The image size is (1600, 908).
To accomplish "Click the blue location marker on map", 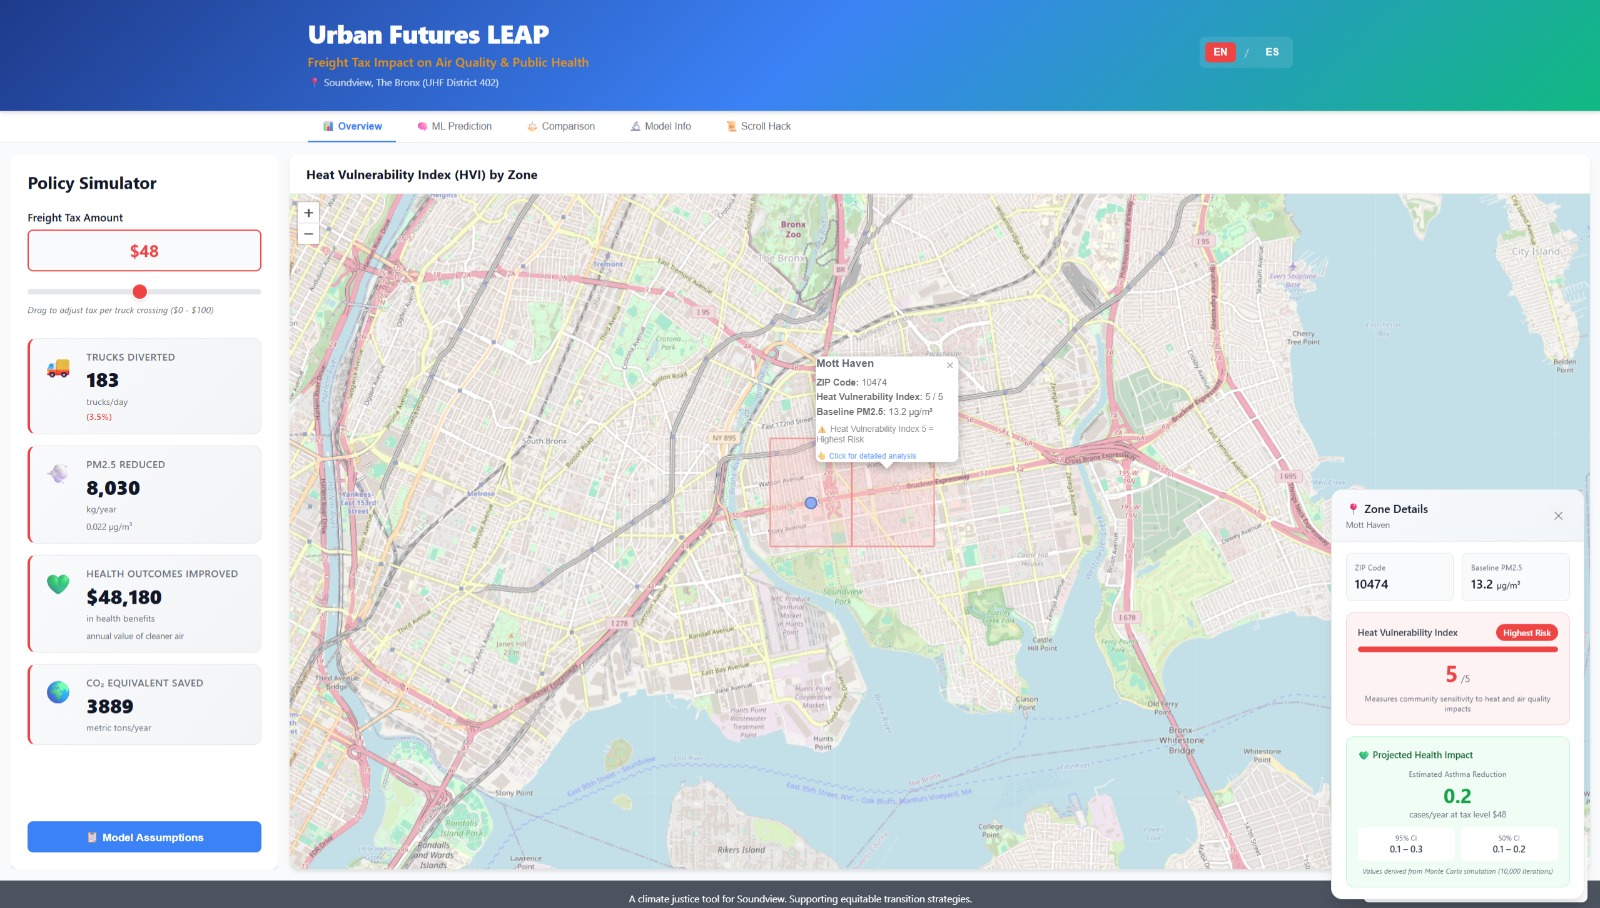I will point(811,503).
